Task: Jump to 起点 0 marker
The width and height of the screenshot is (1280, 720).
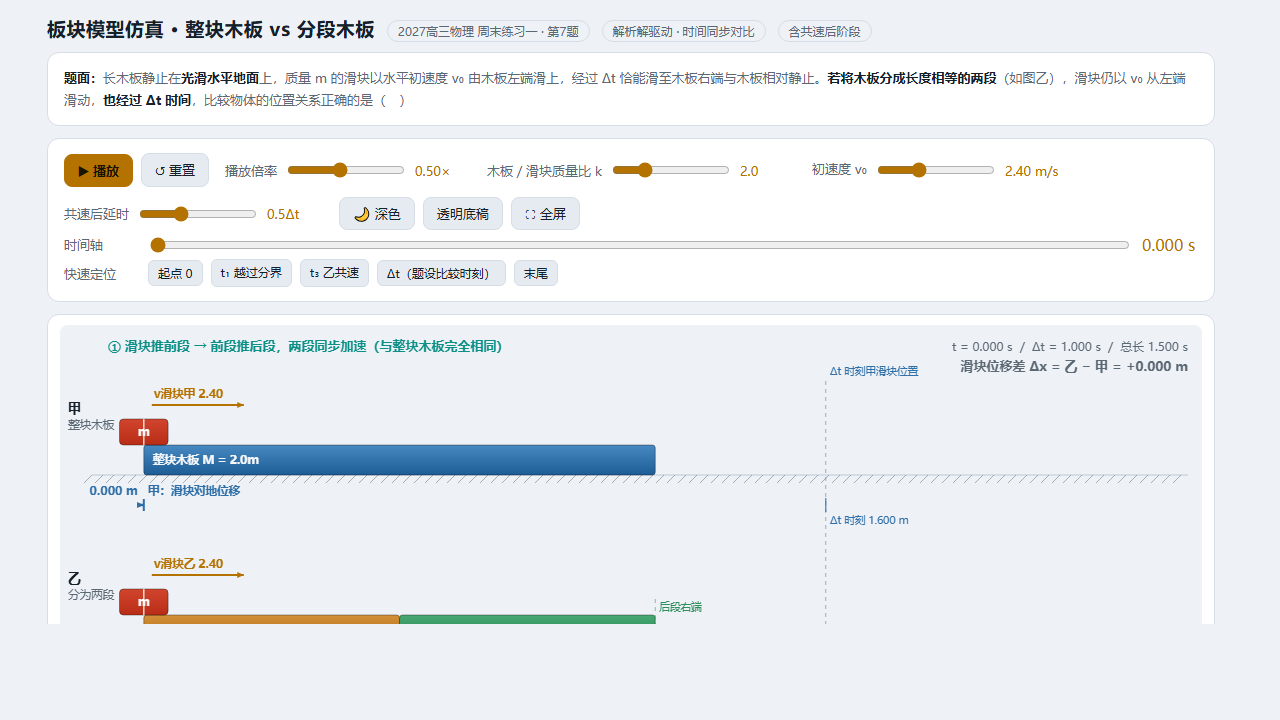Action: coord(175,273)
